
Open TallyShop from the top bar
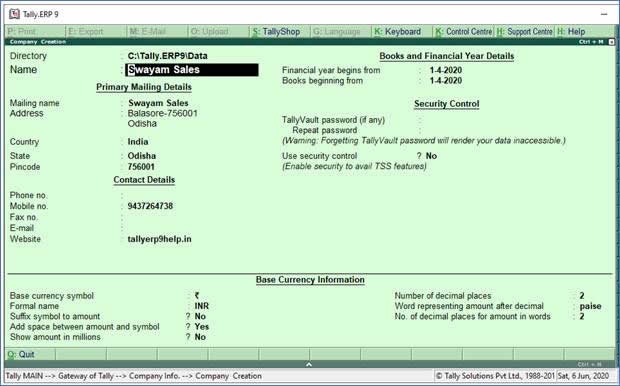280,31
